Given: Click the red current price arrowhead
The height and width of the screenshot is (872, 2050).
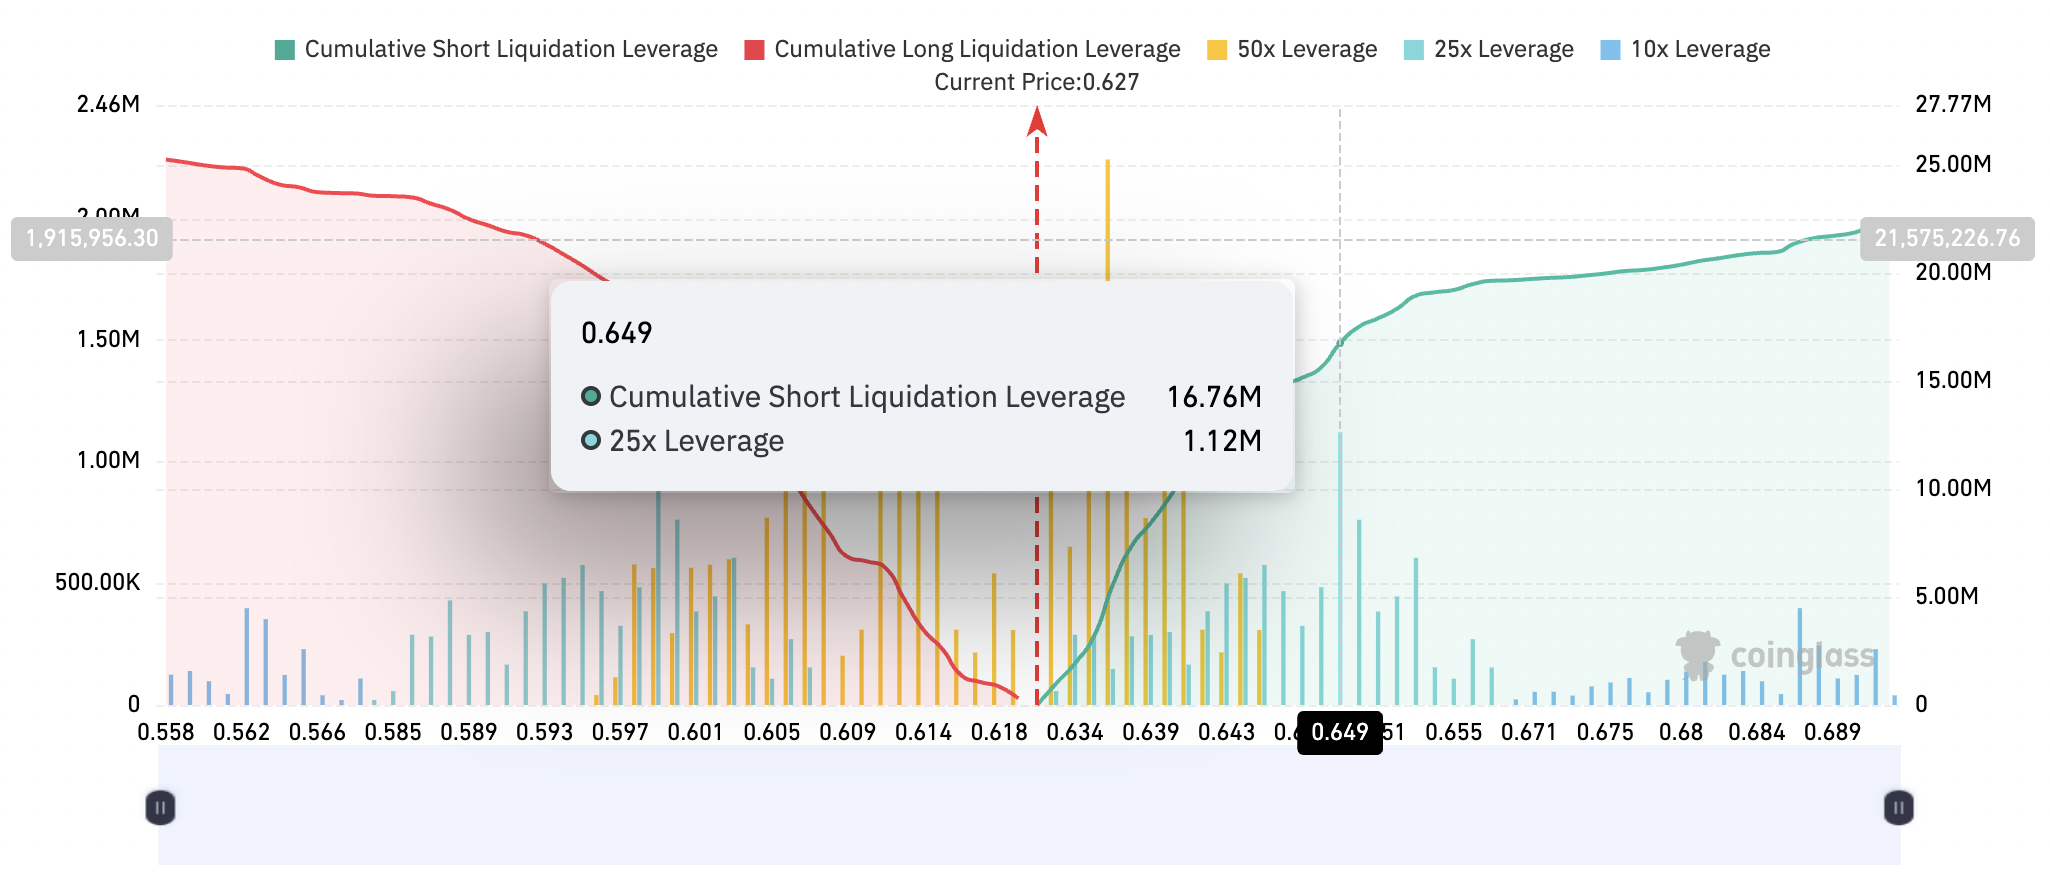Looking at the screenshot, I should point(1037,121).
